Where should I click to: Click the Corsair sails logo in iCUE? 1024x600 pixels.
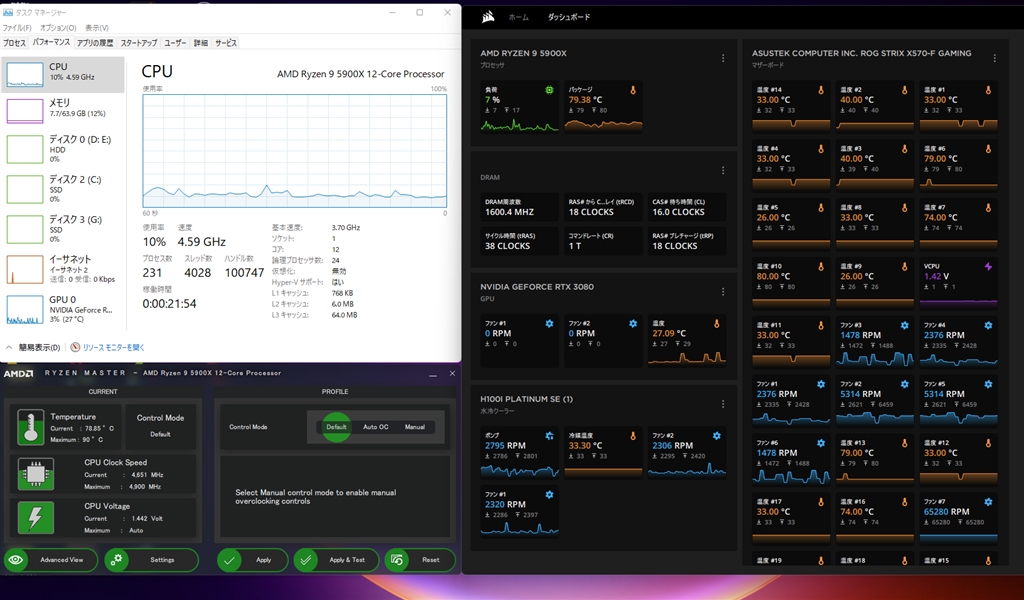[x=488, y=17]
